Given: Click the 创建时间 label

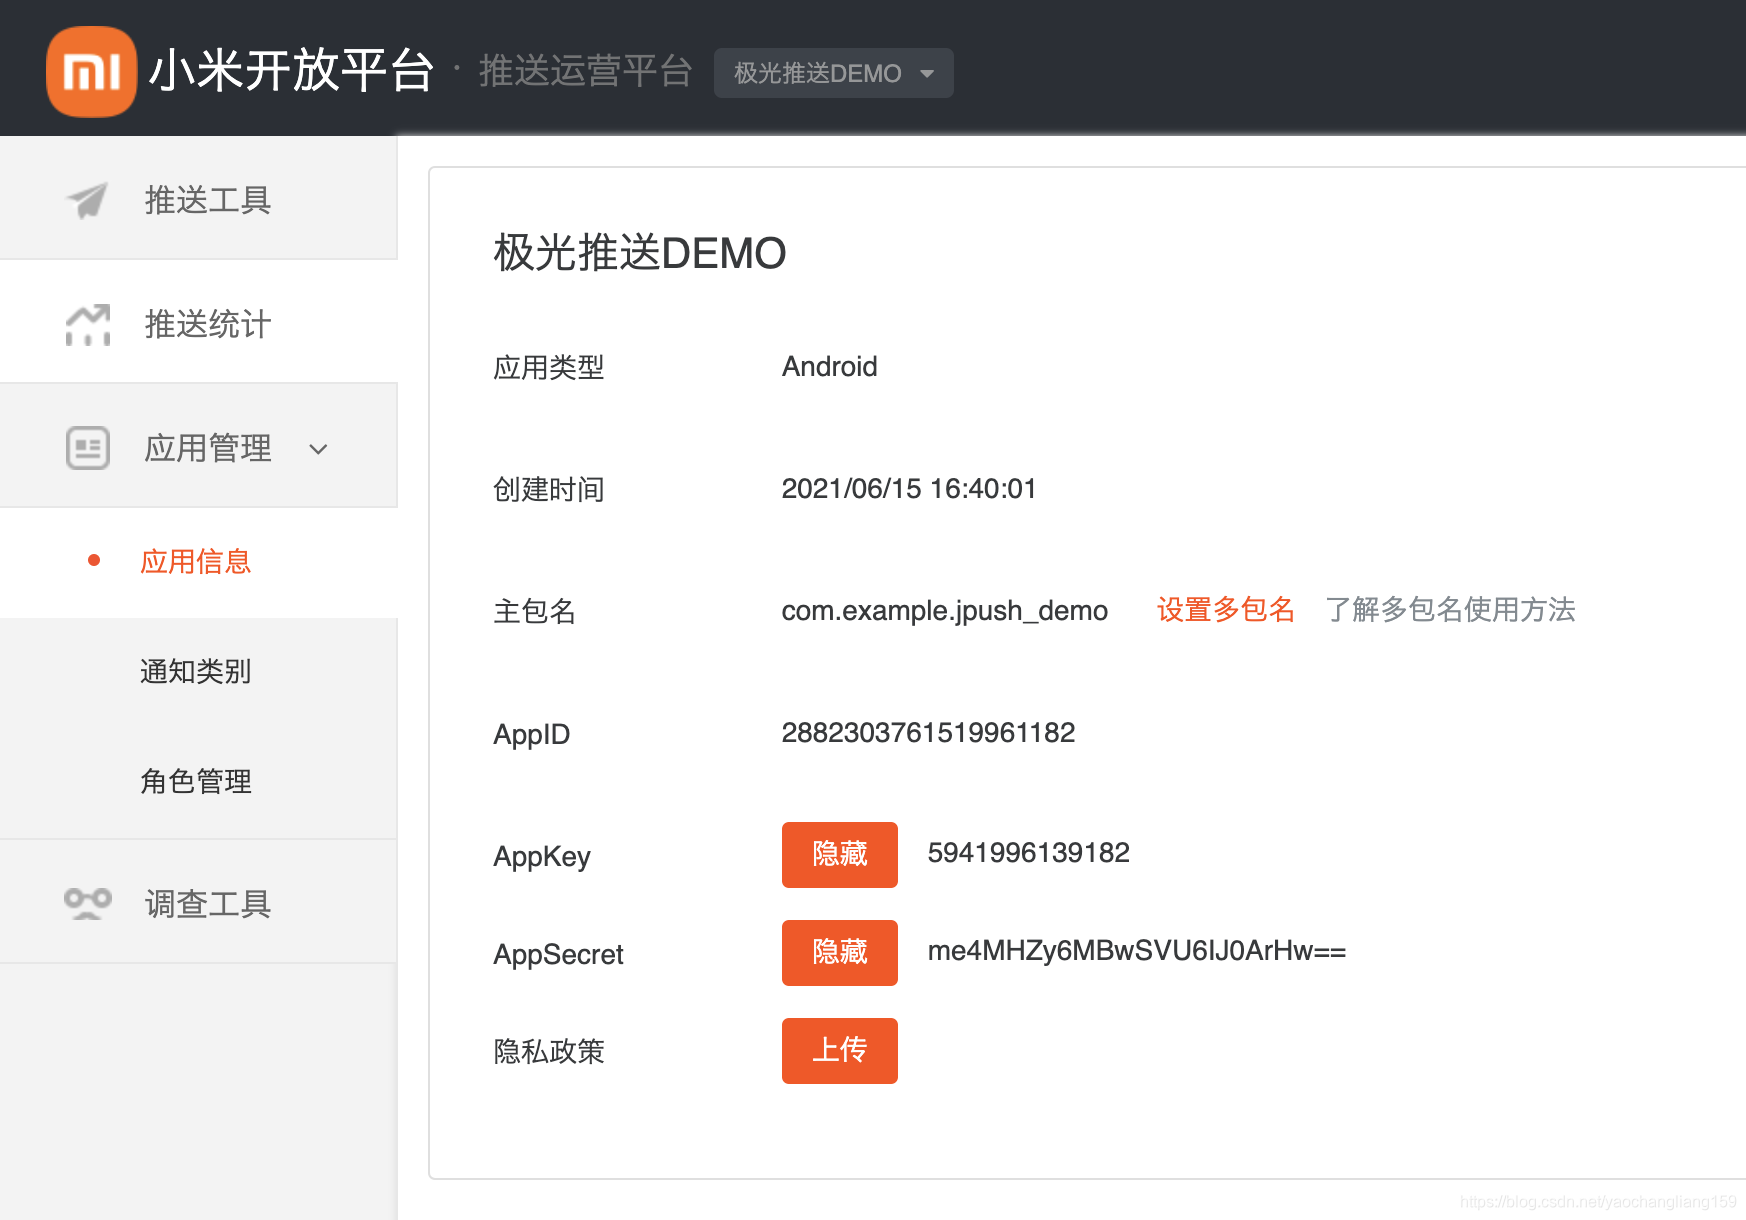Looking at the screenshot, I should coord(548,489).
